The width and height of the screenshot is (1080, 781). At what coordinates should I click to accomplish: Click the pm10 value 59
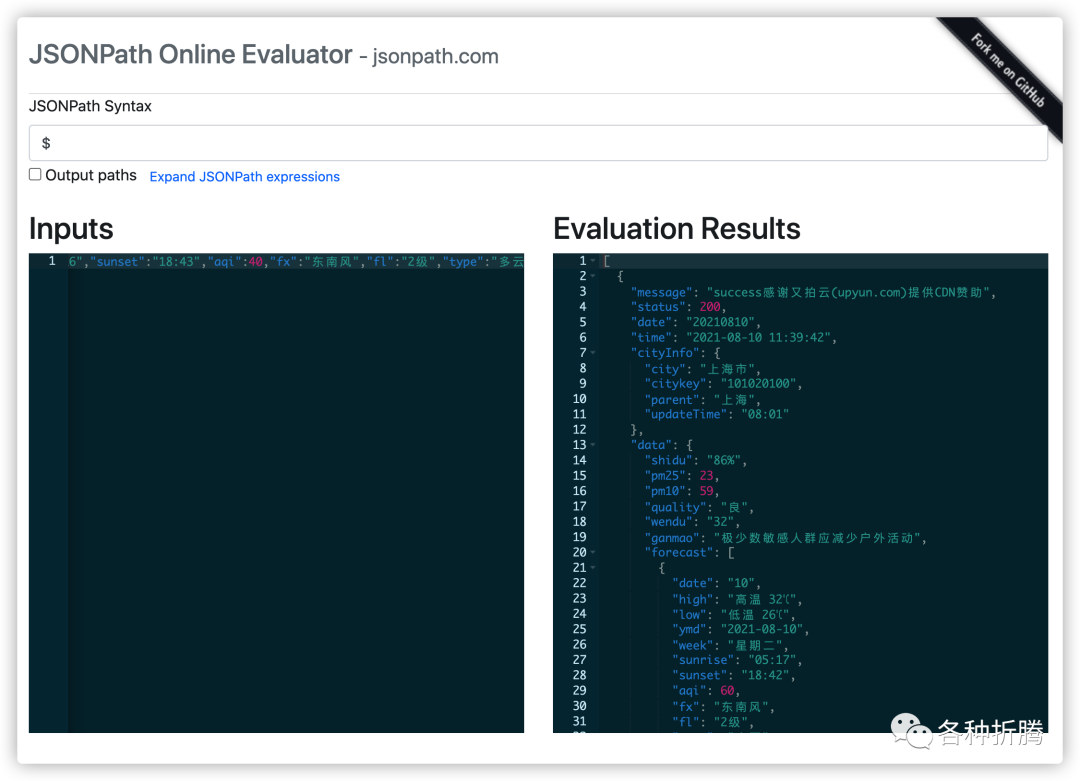[x=706, y=491]
